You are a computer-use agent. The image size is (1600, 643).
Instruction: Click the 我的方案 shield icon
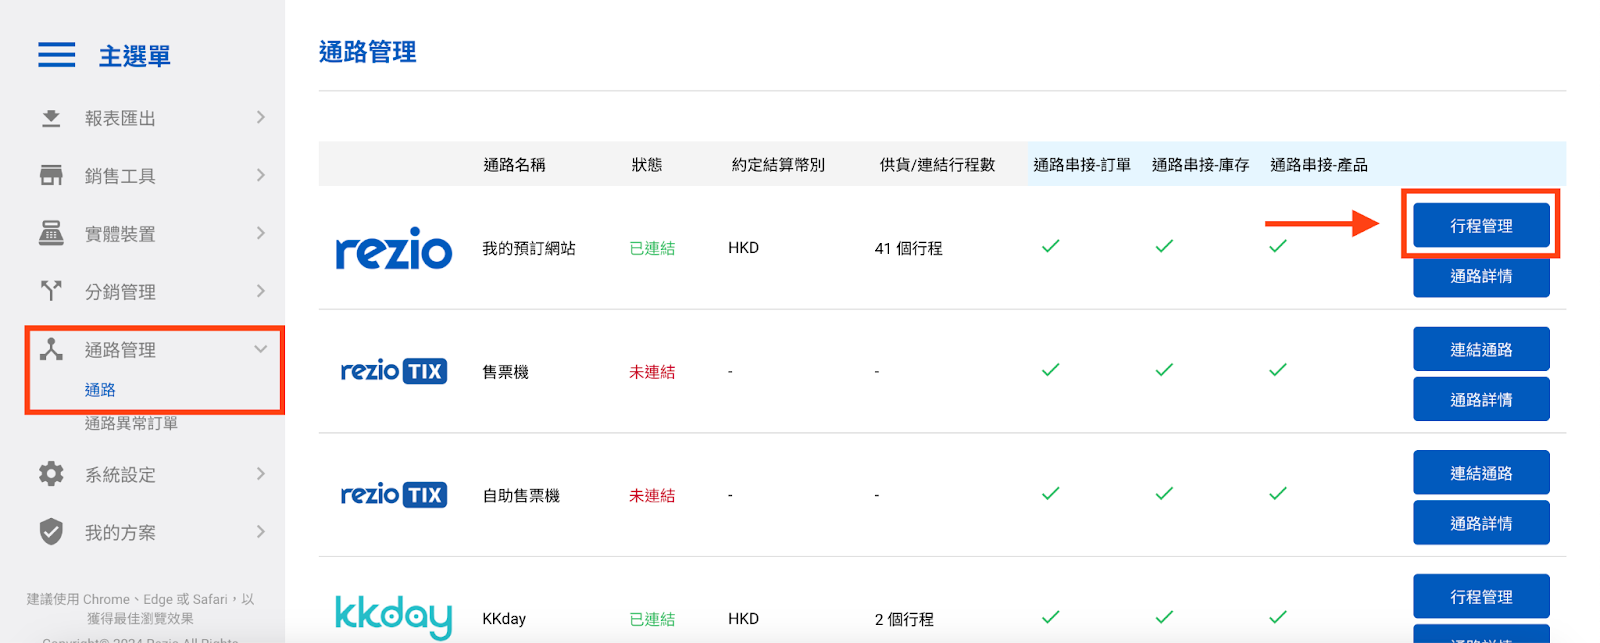(x=51, y=532)
